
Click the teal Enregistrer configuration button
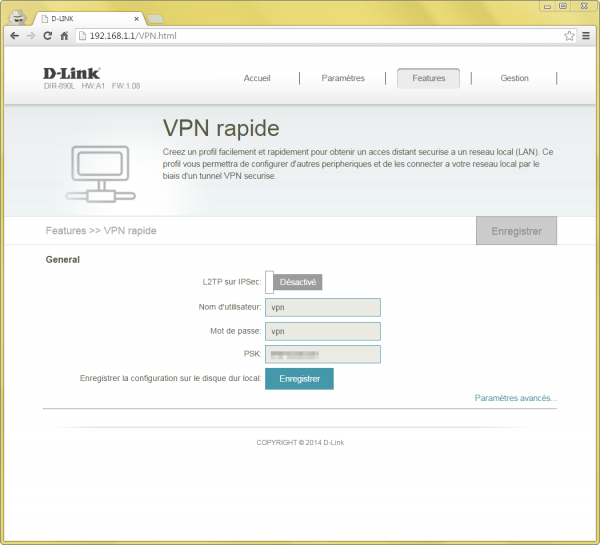pos(299,379)
